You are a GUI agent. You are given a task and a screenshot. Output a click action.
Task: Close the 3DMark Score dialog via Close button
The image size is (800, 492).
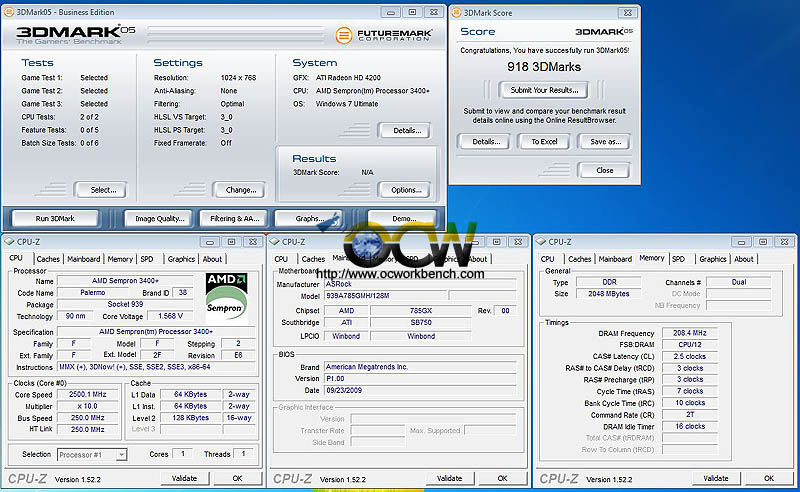[x=605, y=170]
